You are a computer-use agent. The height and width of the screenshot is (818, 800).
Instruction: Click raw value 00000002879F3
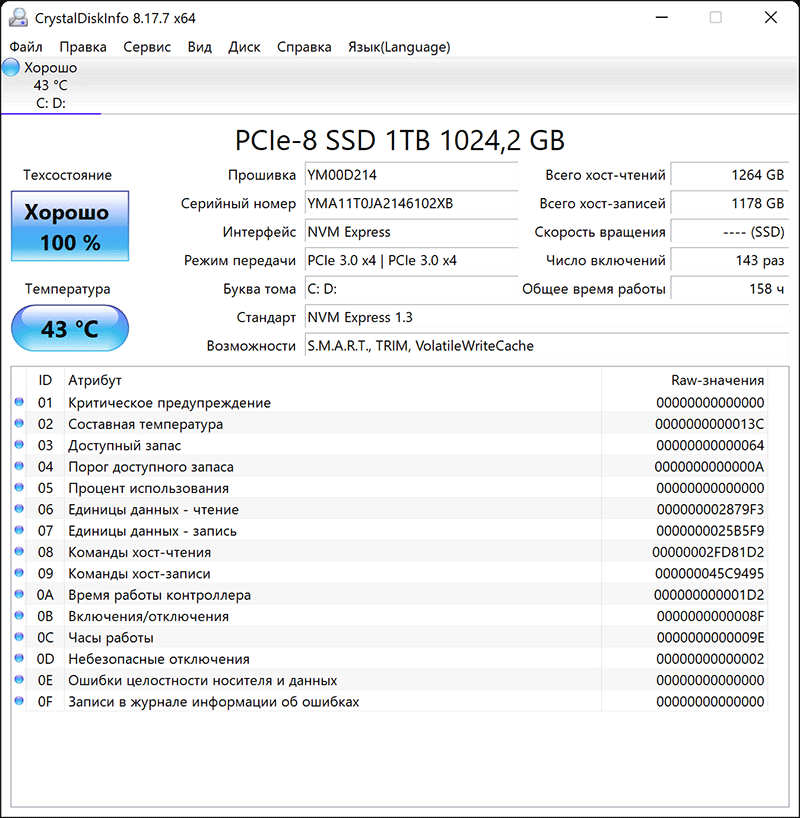(710, 510)
